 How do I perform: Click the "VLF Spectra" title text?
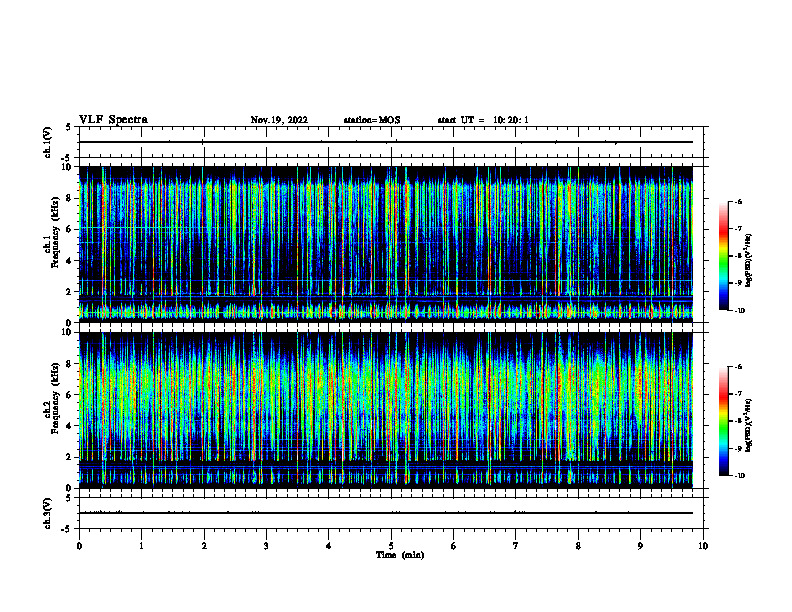pos(113,120)
